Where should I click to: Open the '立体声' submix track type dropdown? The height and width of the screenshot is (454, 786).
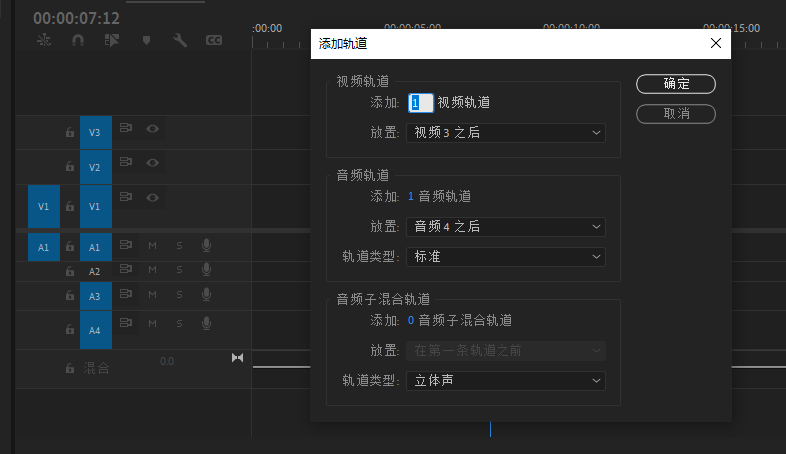point(505,380)
